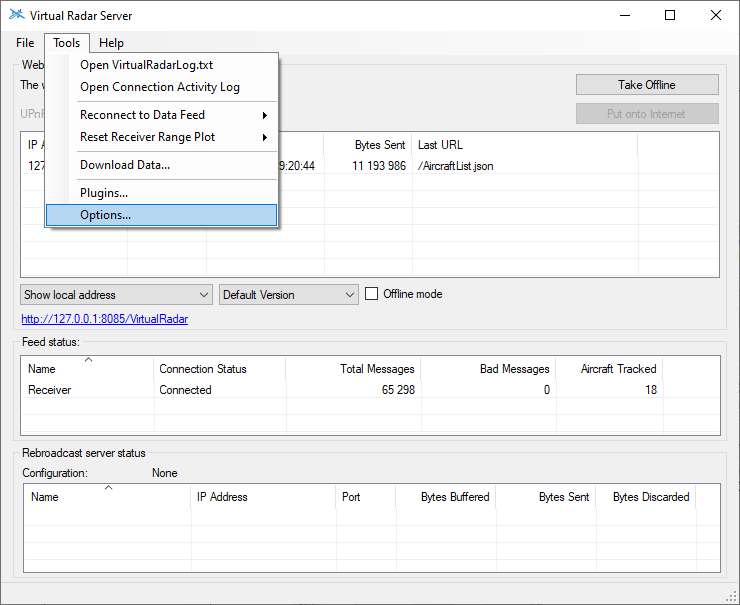Sort feed by Connection Status column
Viewport: 740px width, 605px height.
coord(219,369)
